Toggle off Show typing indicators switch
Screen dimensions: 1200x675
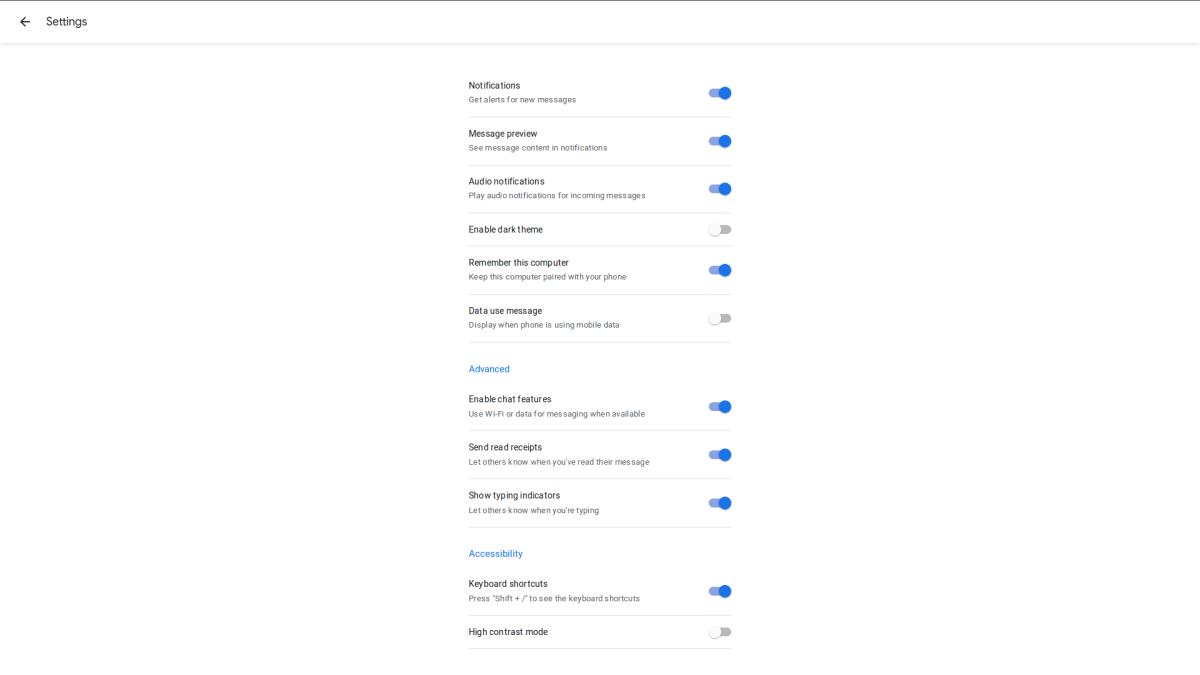tap(720, 503)
